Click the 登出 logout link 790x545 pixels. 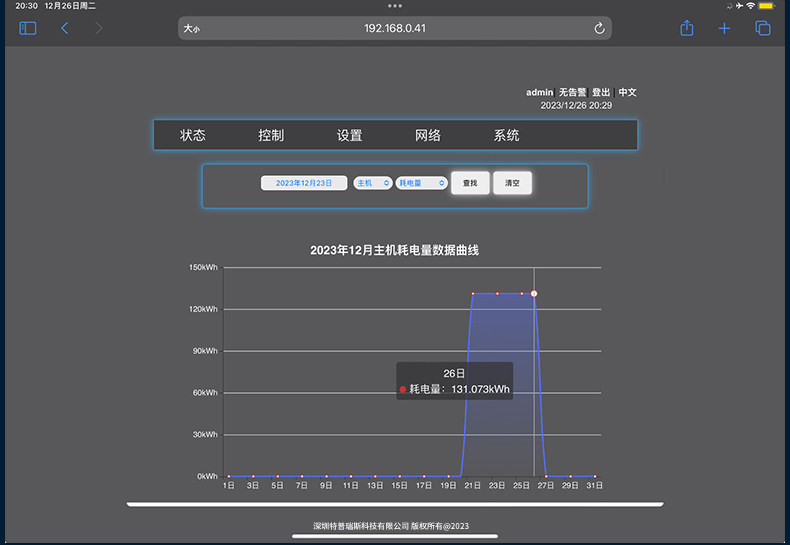601,92
